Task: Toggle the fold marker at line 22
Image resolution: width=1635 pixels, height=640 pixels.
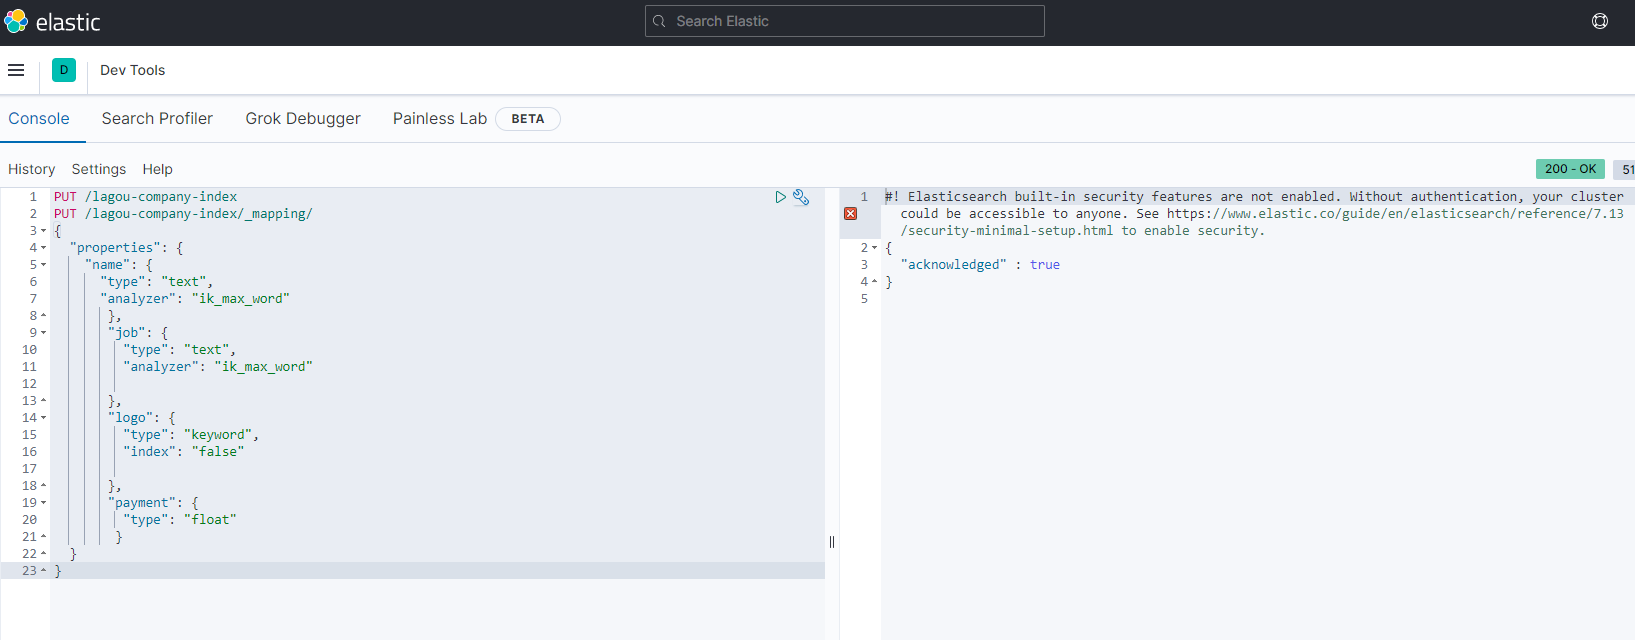Action: [x=43, y=554]
